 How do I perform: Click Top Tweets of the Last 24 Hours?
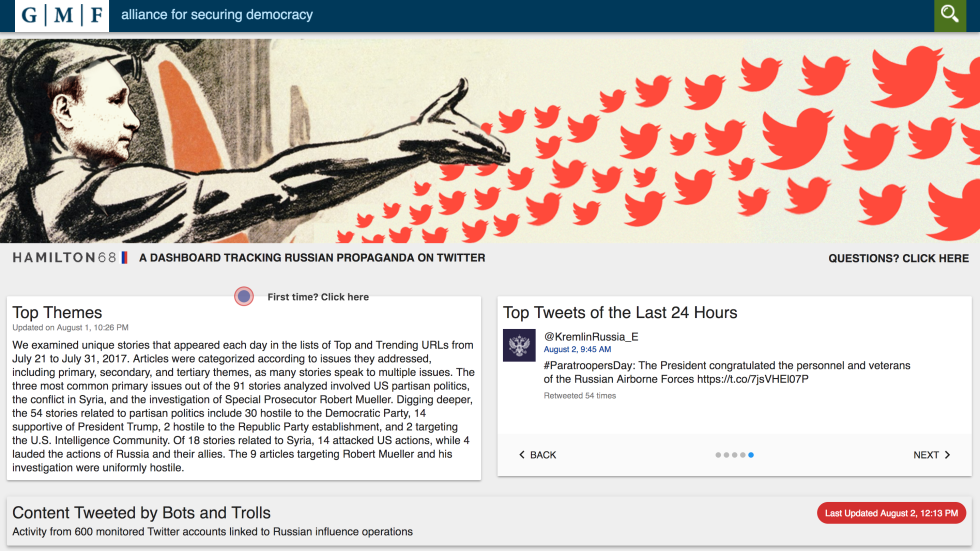620,312
